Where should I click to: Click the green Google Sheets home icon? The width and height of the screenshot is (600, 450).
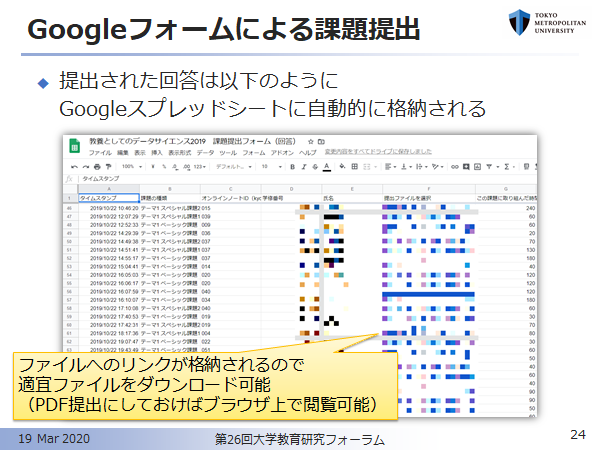point(74,146)
